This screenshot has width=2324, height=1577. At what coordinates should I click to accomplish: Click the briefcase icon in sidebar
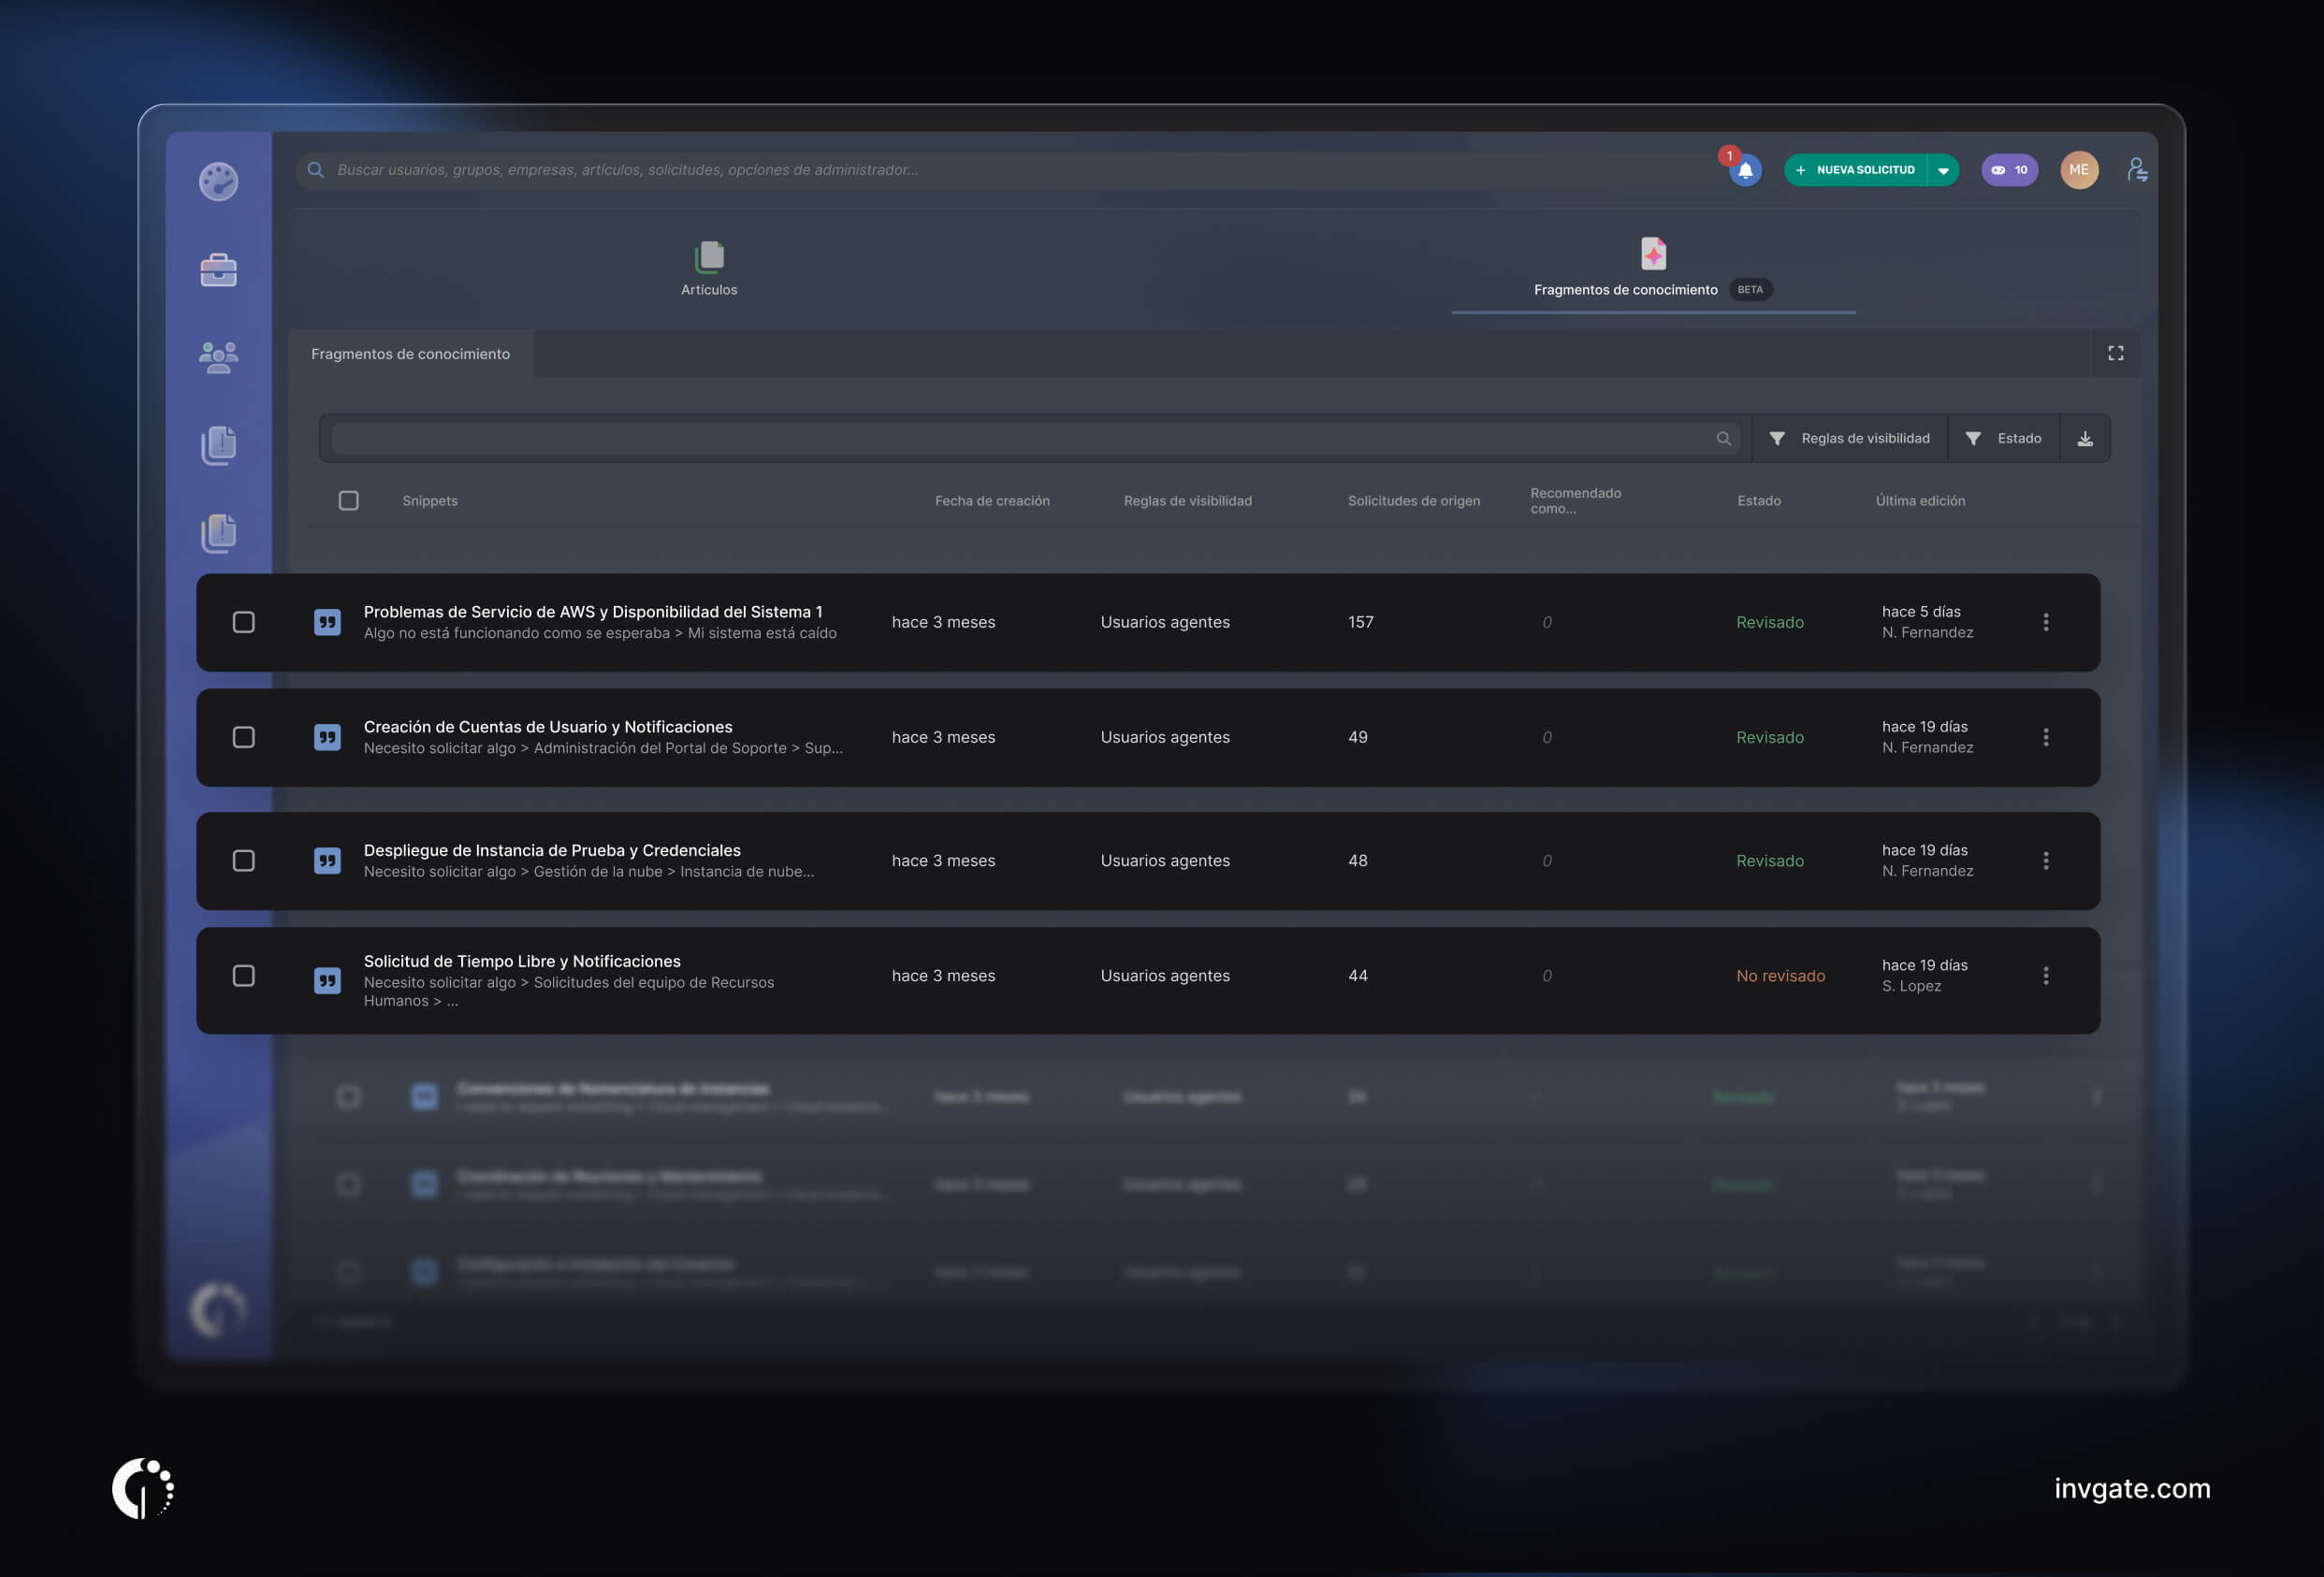218,269
